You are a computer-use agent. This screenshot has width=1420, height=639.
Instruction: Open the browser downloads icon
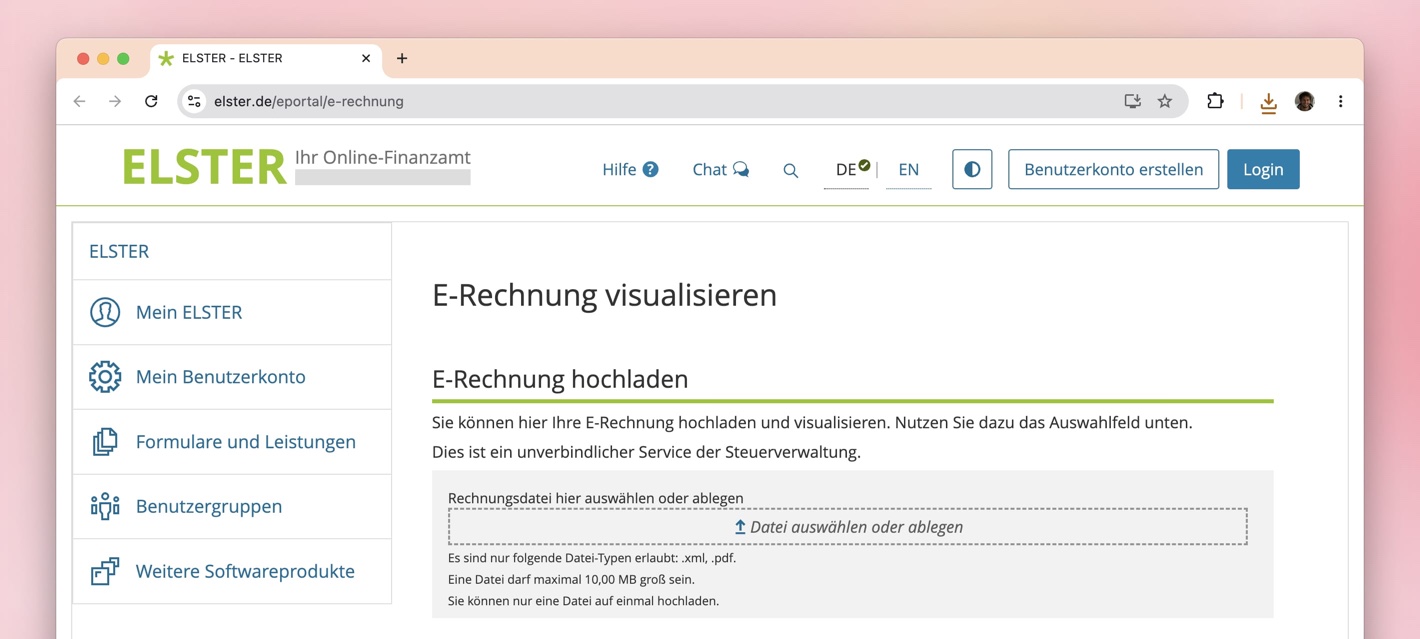click(x=1268, y=102)
